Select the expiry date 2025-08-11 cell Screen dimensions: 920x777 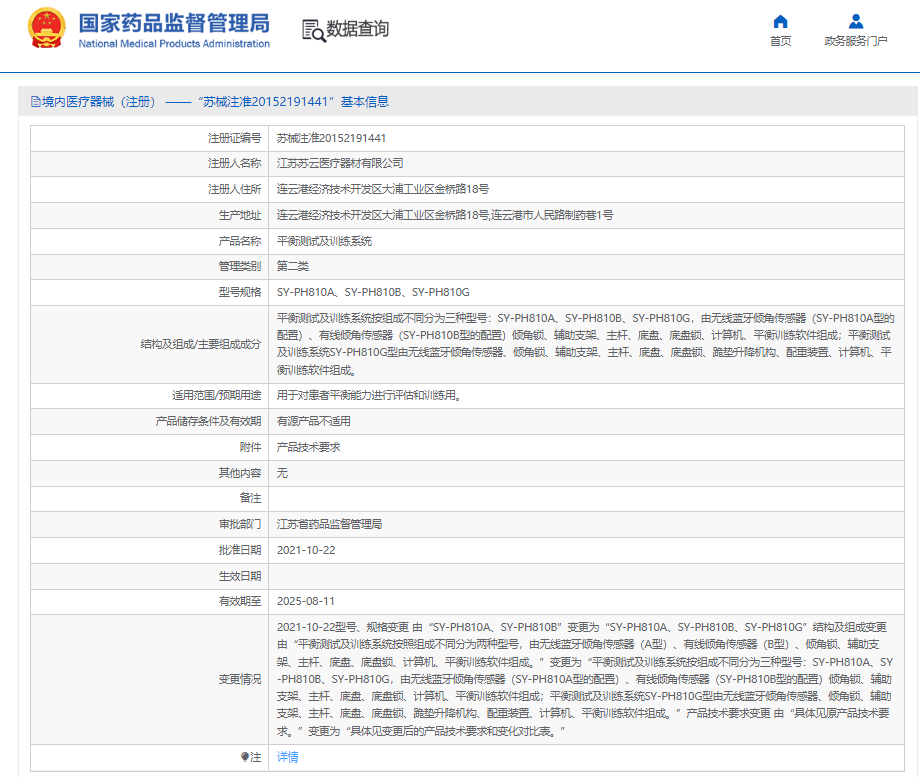pyautogui.click(x=306, y=602)
